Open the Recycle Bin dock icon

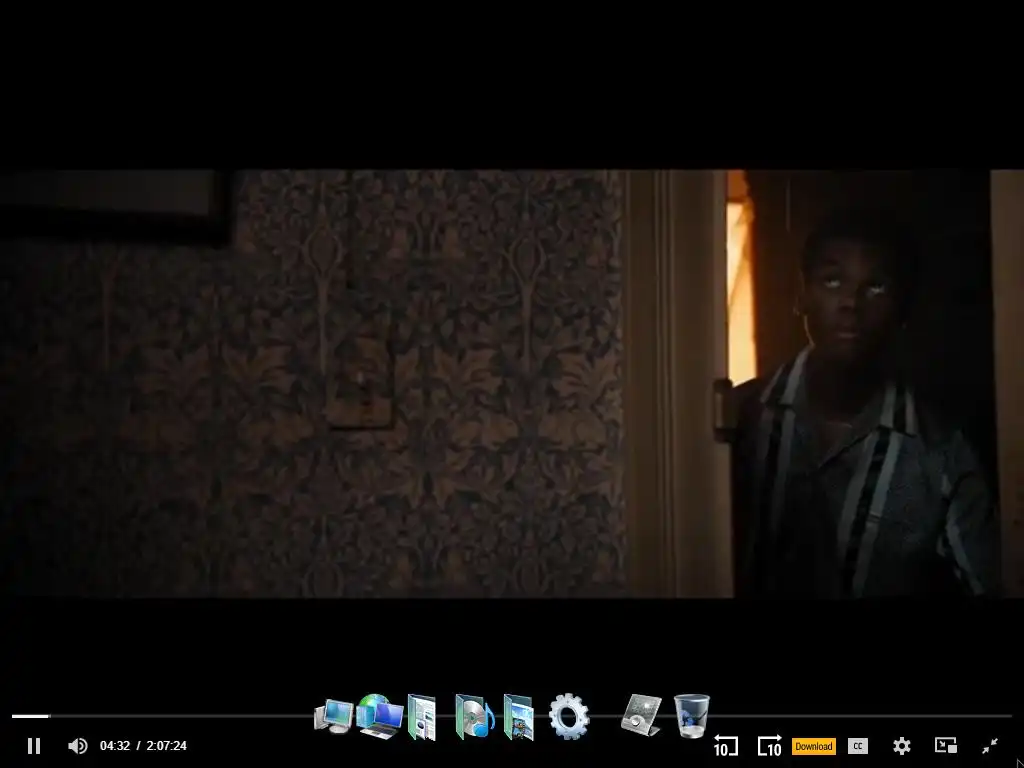tap(692, 716)
